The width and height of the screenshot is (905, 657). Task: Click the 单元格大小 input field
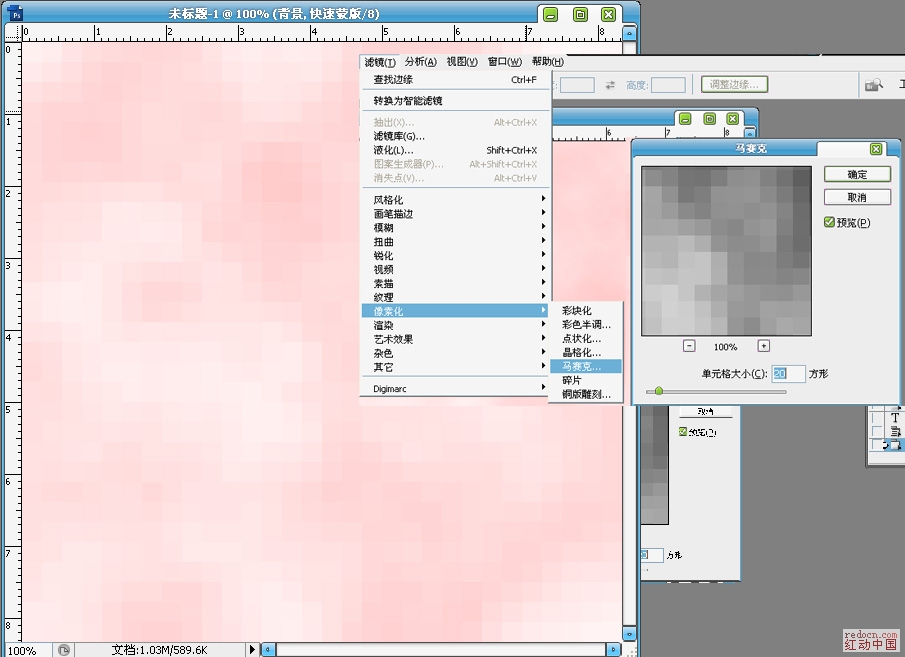point(788,374)
